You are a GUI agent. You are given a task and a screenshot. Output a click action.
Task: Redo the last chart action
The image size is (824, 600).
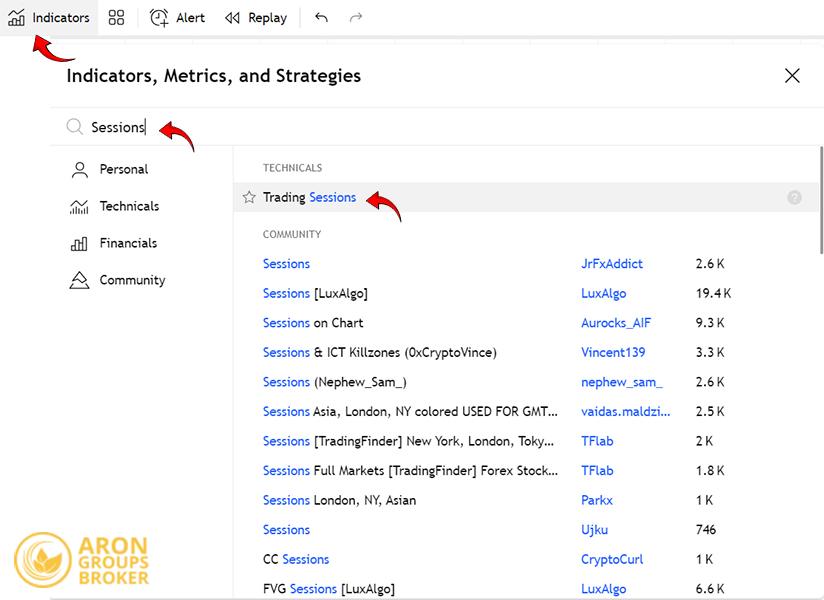356,17
